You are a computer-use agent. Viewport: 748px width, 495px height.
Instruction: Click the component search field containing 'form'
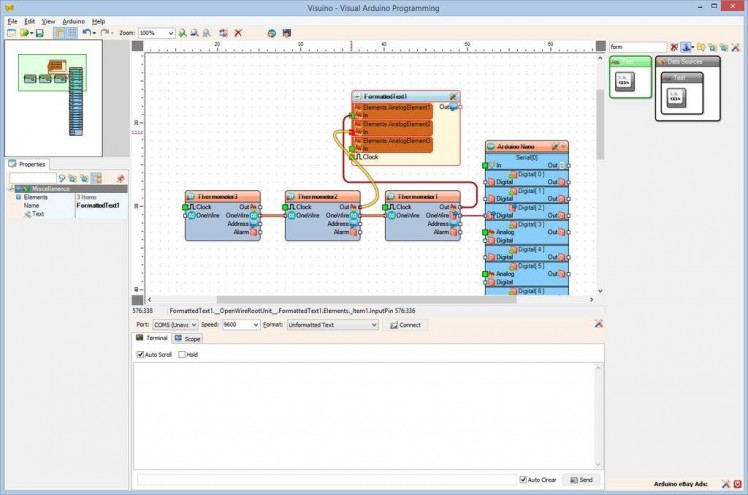pos(637,47)
